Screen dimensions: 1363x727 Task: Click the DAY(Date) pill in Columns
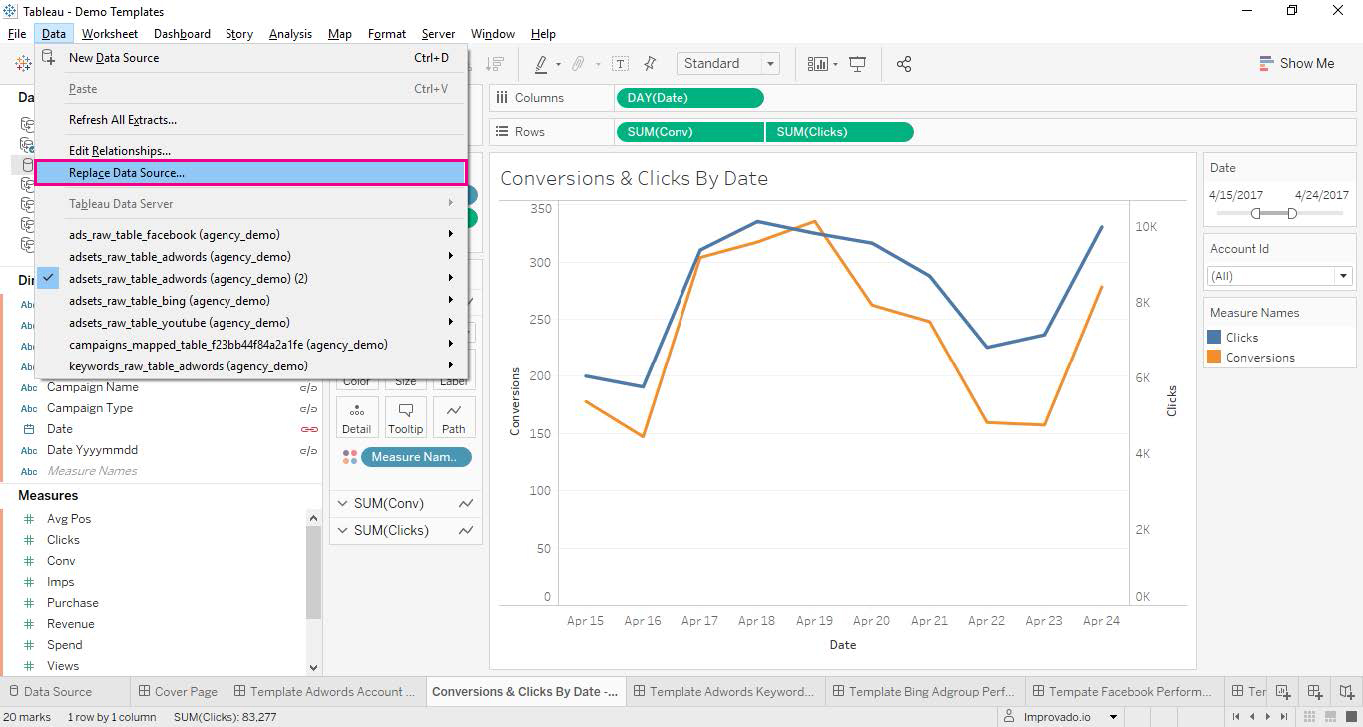click(690, 98)
